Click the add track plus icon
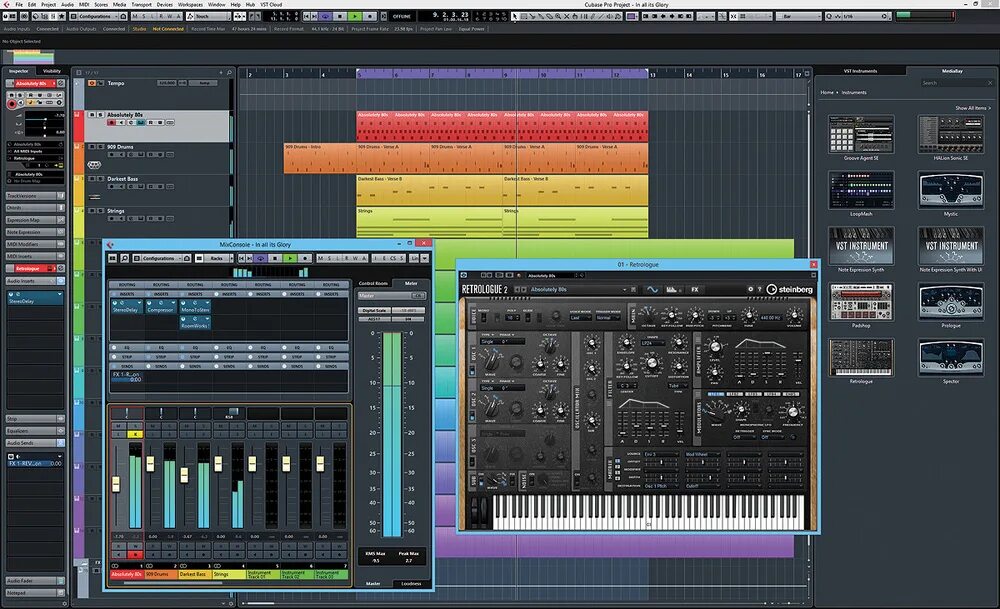 (x=221, y=73)
